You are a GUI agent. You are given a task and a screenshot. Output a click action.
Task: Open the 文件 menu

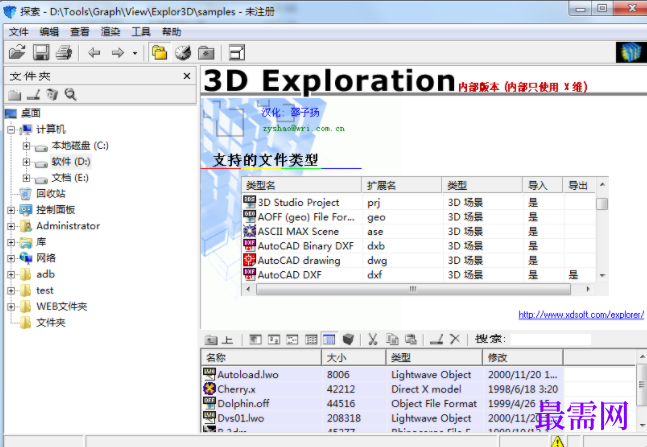pyautogui.click(x=19, y=32)
